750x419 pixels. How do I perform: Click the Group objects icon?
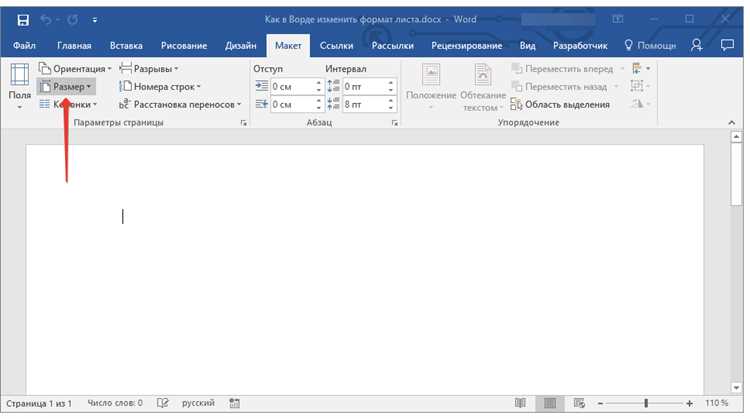[x=640, y=86]
